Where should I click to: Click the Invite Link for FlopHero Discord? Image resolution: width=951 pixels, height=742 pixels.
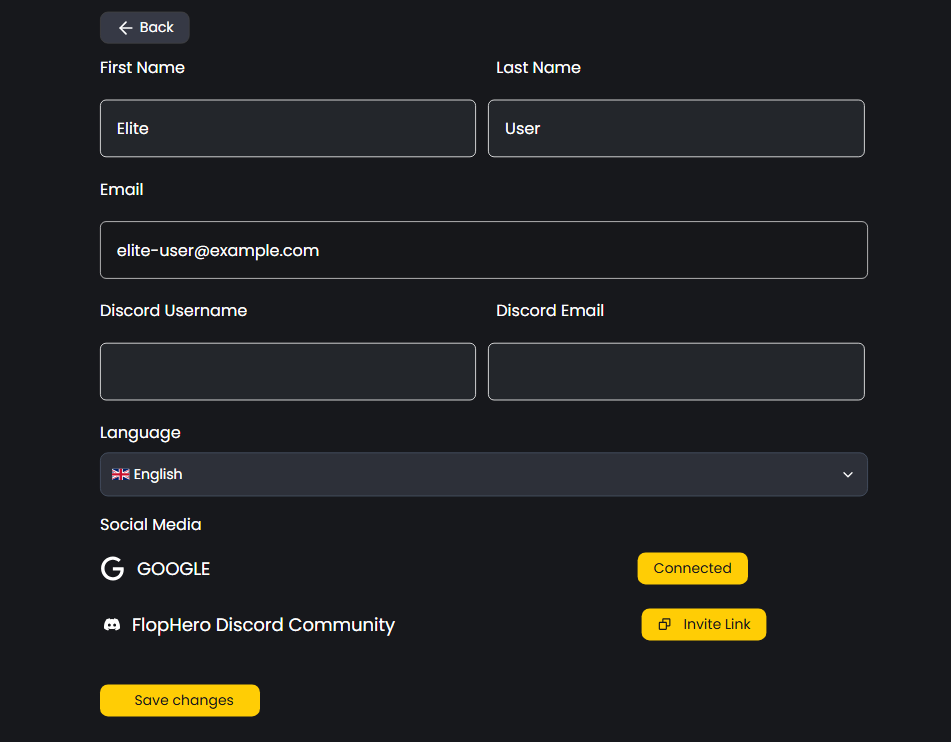click(x=703, y=624)
